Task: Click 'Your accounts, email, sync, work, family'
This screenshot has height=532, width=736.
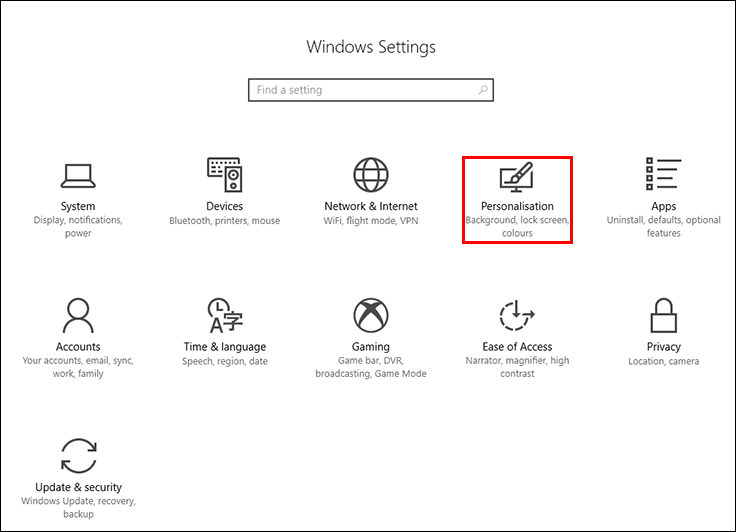Action: point(78,367)
